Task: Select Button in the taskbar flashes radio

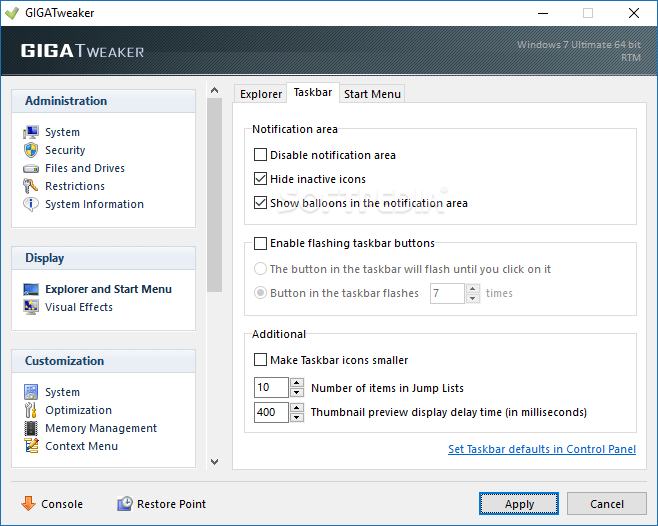Action: [260, 293]
